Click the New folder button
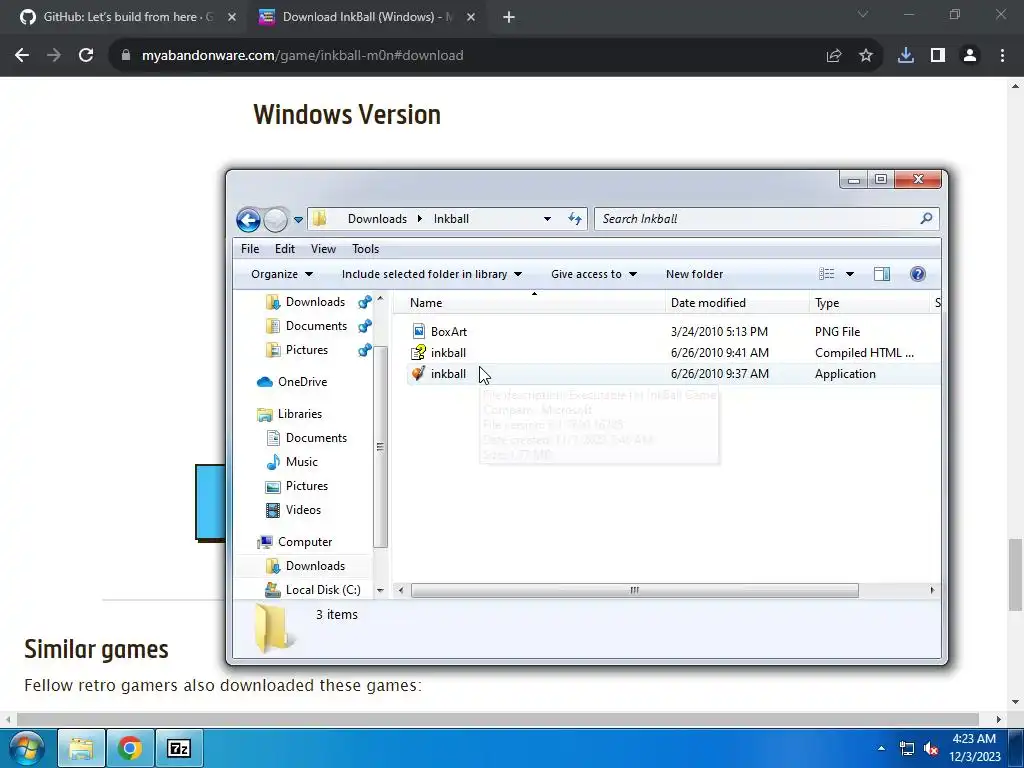Image resolution: width=1024 pixels, height=768 pixels. (x=694, y=274)
